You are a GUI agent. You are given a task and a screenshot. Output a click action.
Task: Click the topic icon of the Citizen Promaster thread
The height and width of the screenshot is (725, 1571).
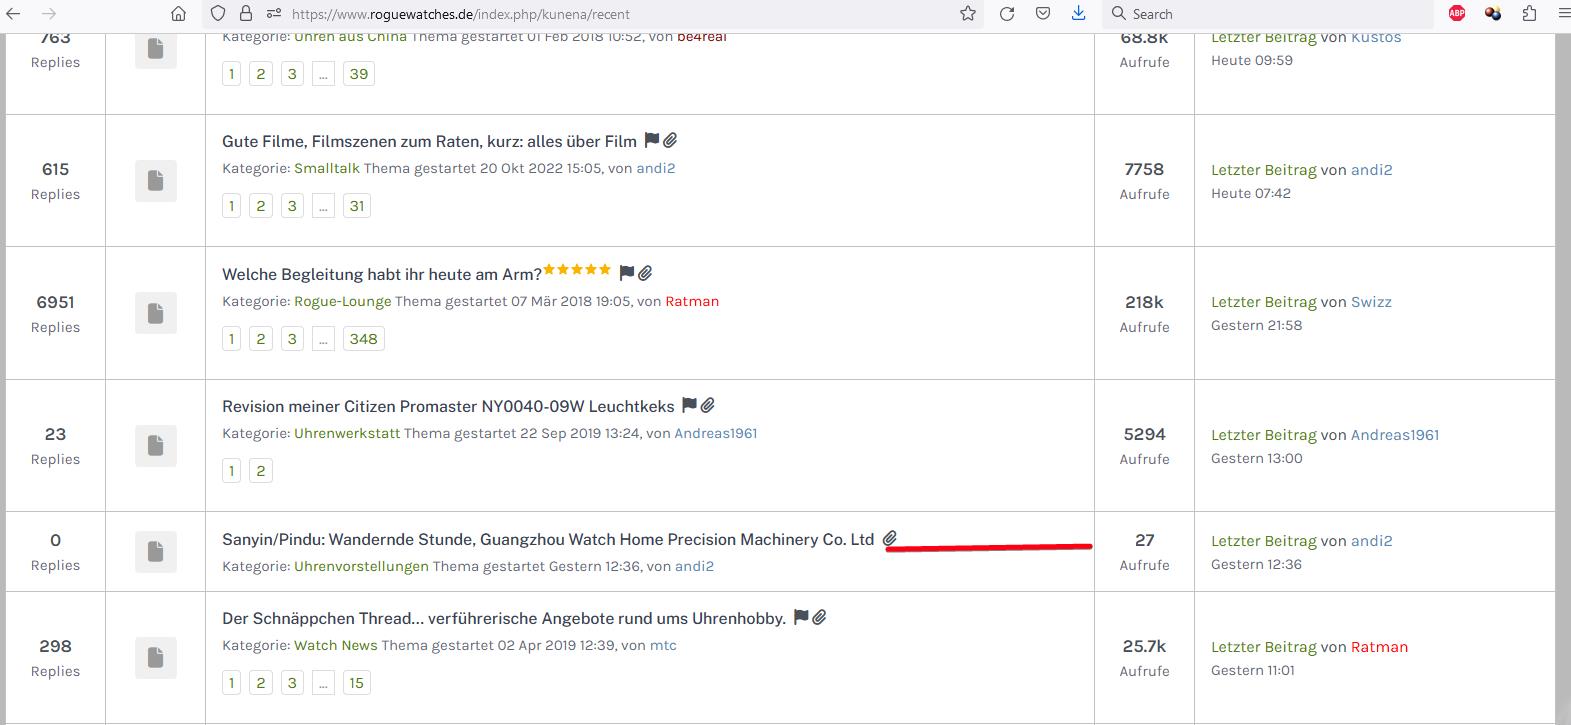pos(155,446)
